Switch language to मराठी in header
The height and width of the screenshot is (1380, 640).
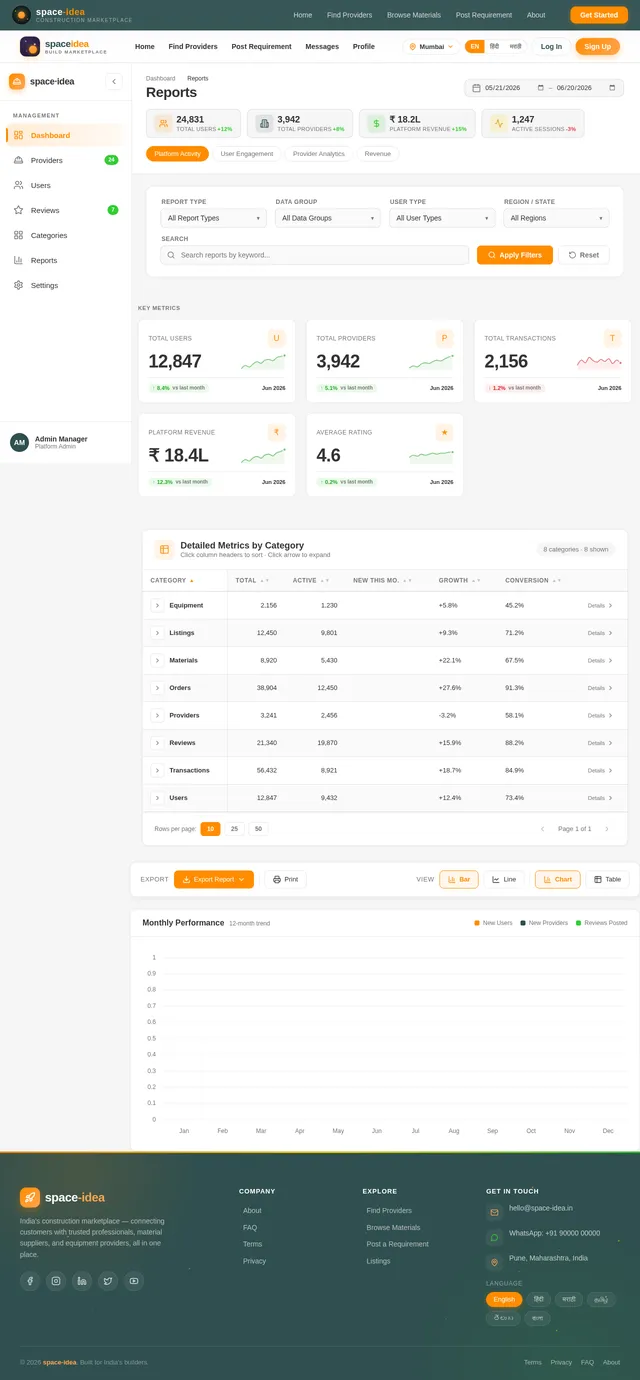click(x=515, y=46)
